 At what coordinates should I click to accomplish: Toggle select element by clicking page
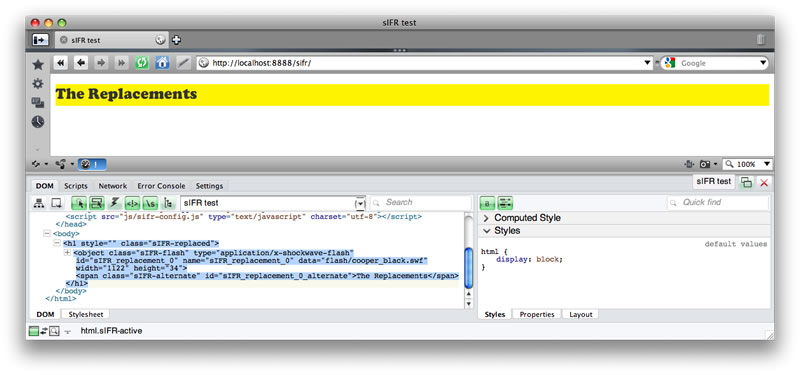79,203
